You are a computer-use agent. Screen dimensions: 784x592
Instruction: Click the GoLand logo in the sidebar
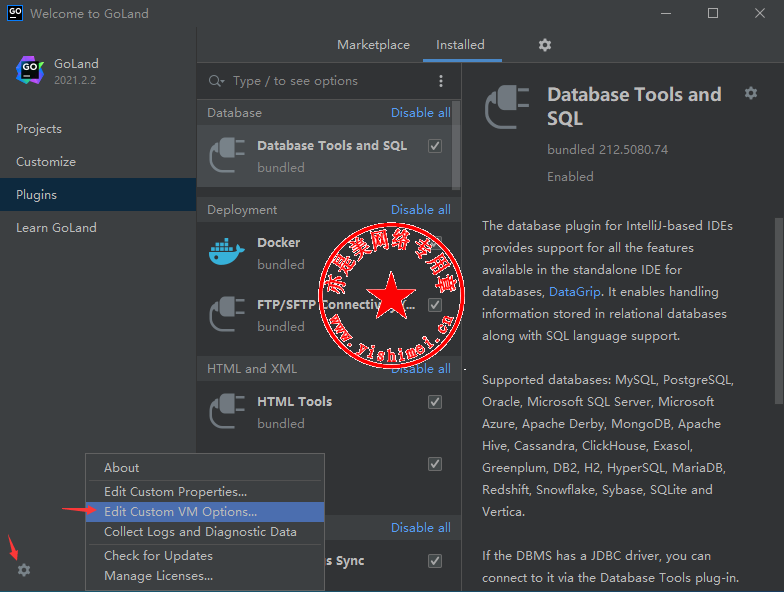[30, 70]
